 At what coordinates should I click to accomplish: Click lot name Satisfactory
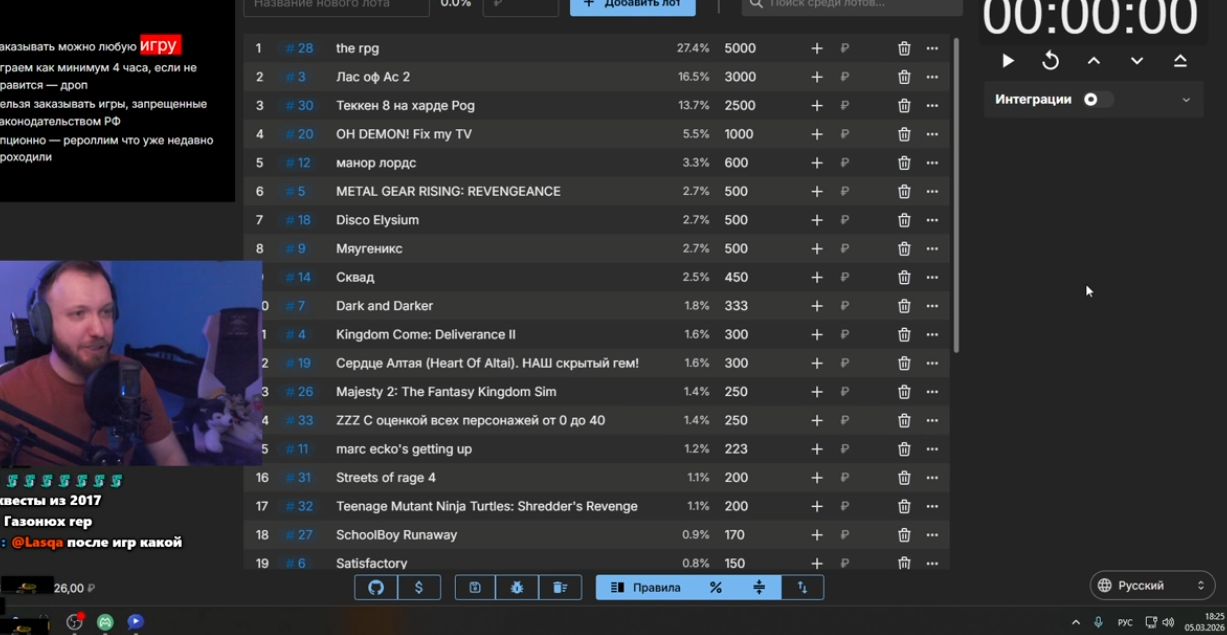pos(371,563)
